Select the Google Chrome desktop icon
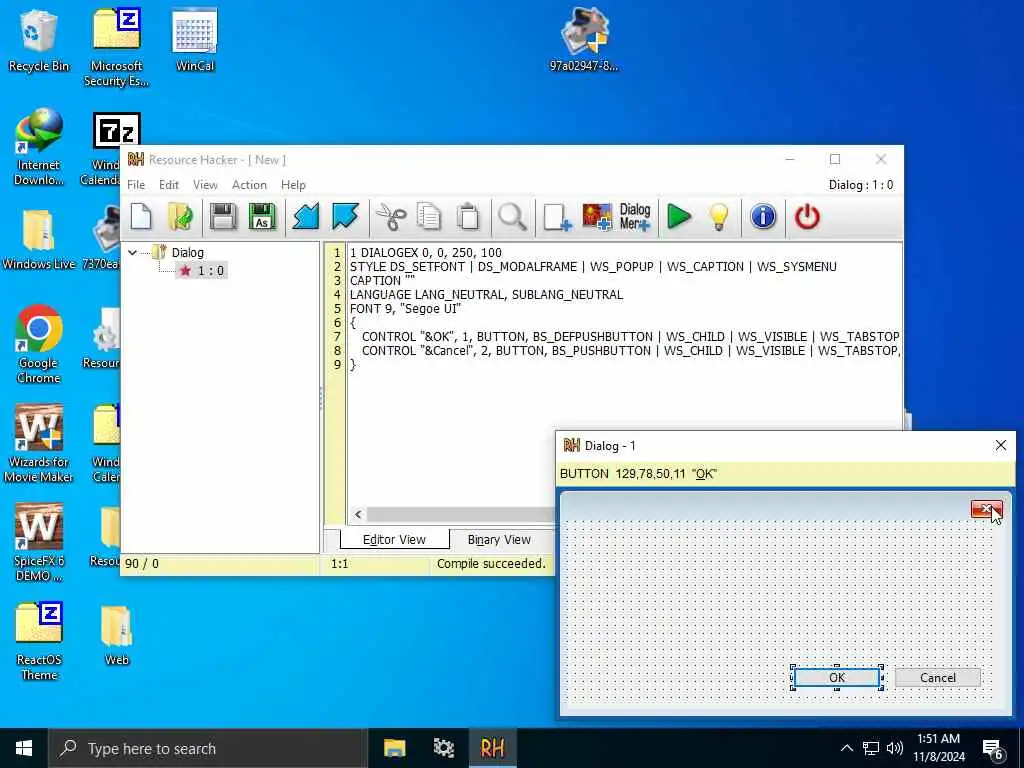 39,344
